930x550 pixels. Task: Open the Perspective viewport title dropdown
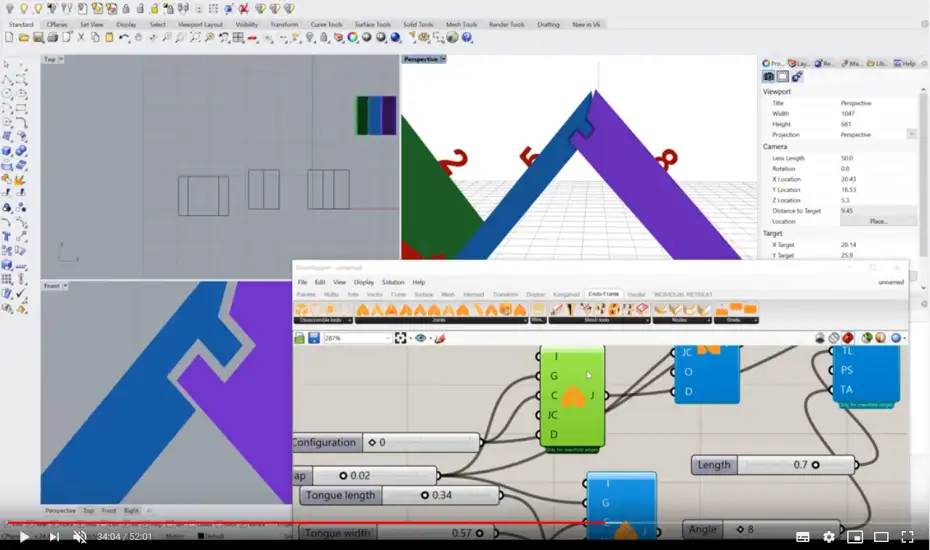443,59
